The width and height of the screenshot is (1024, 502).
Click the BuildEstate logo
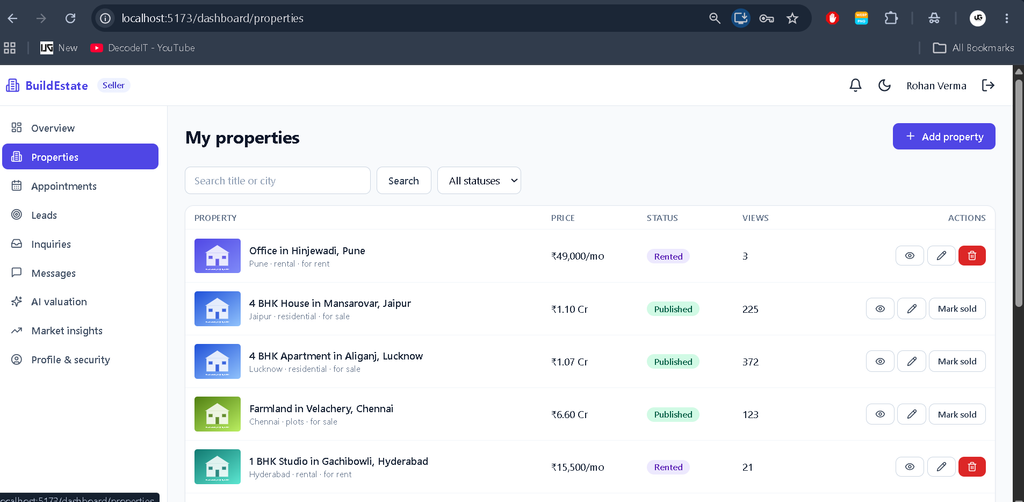[46, 86]
